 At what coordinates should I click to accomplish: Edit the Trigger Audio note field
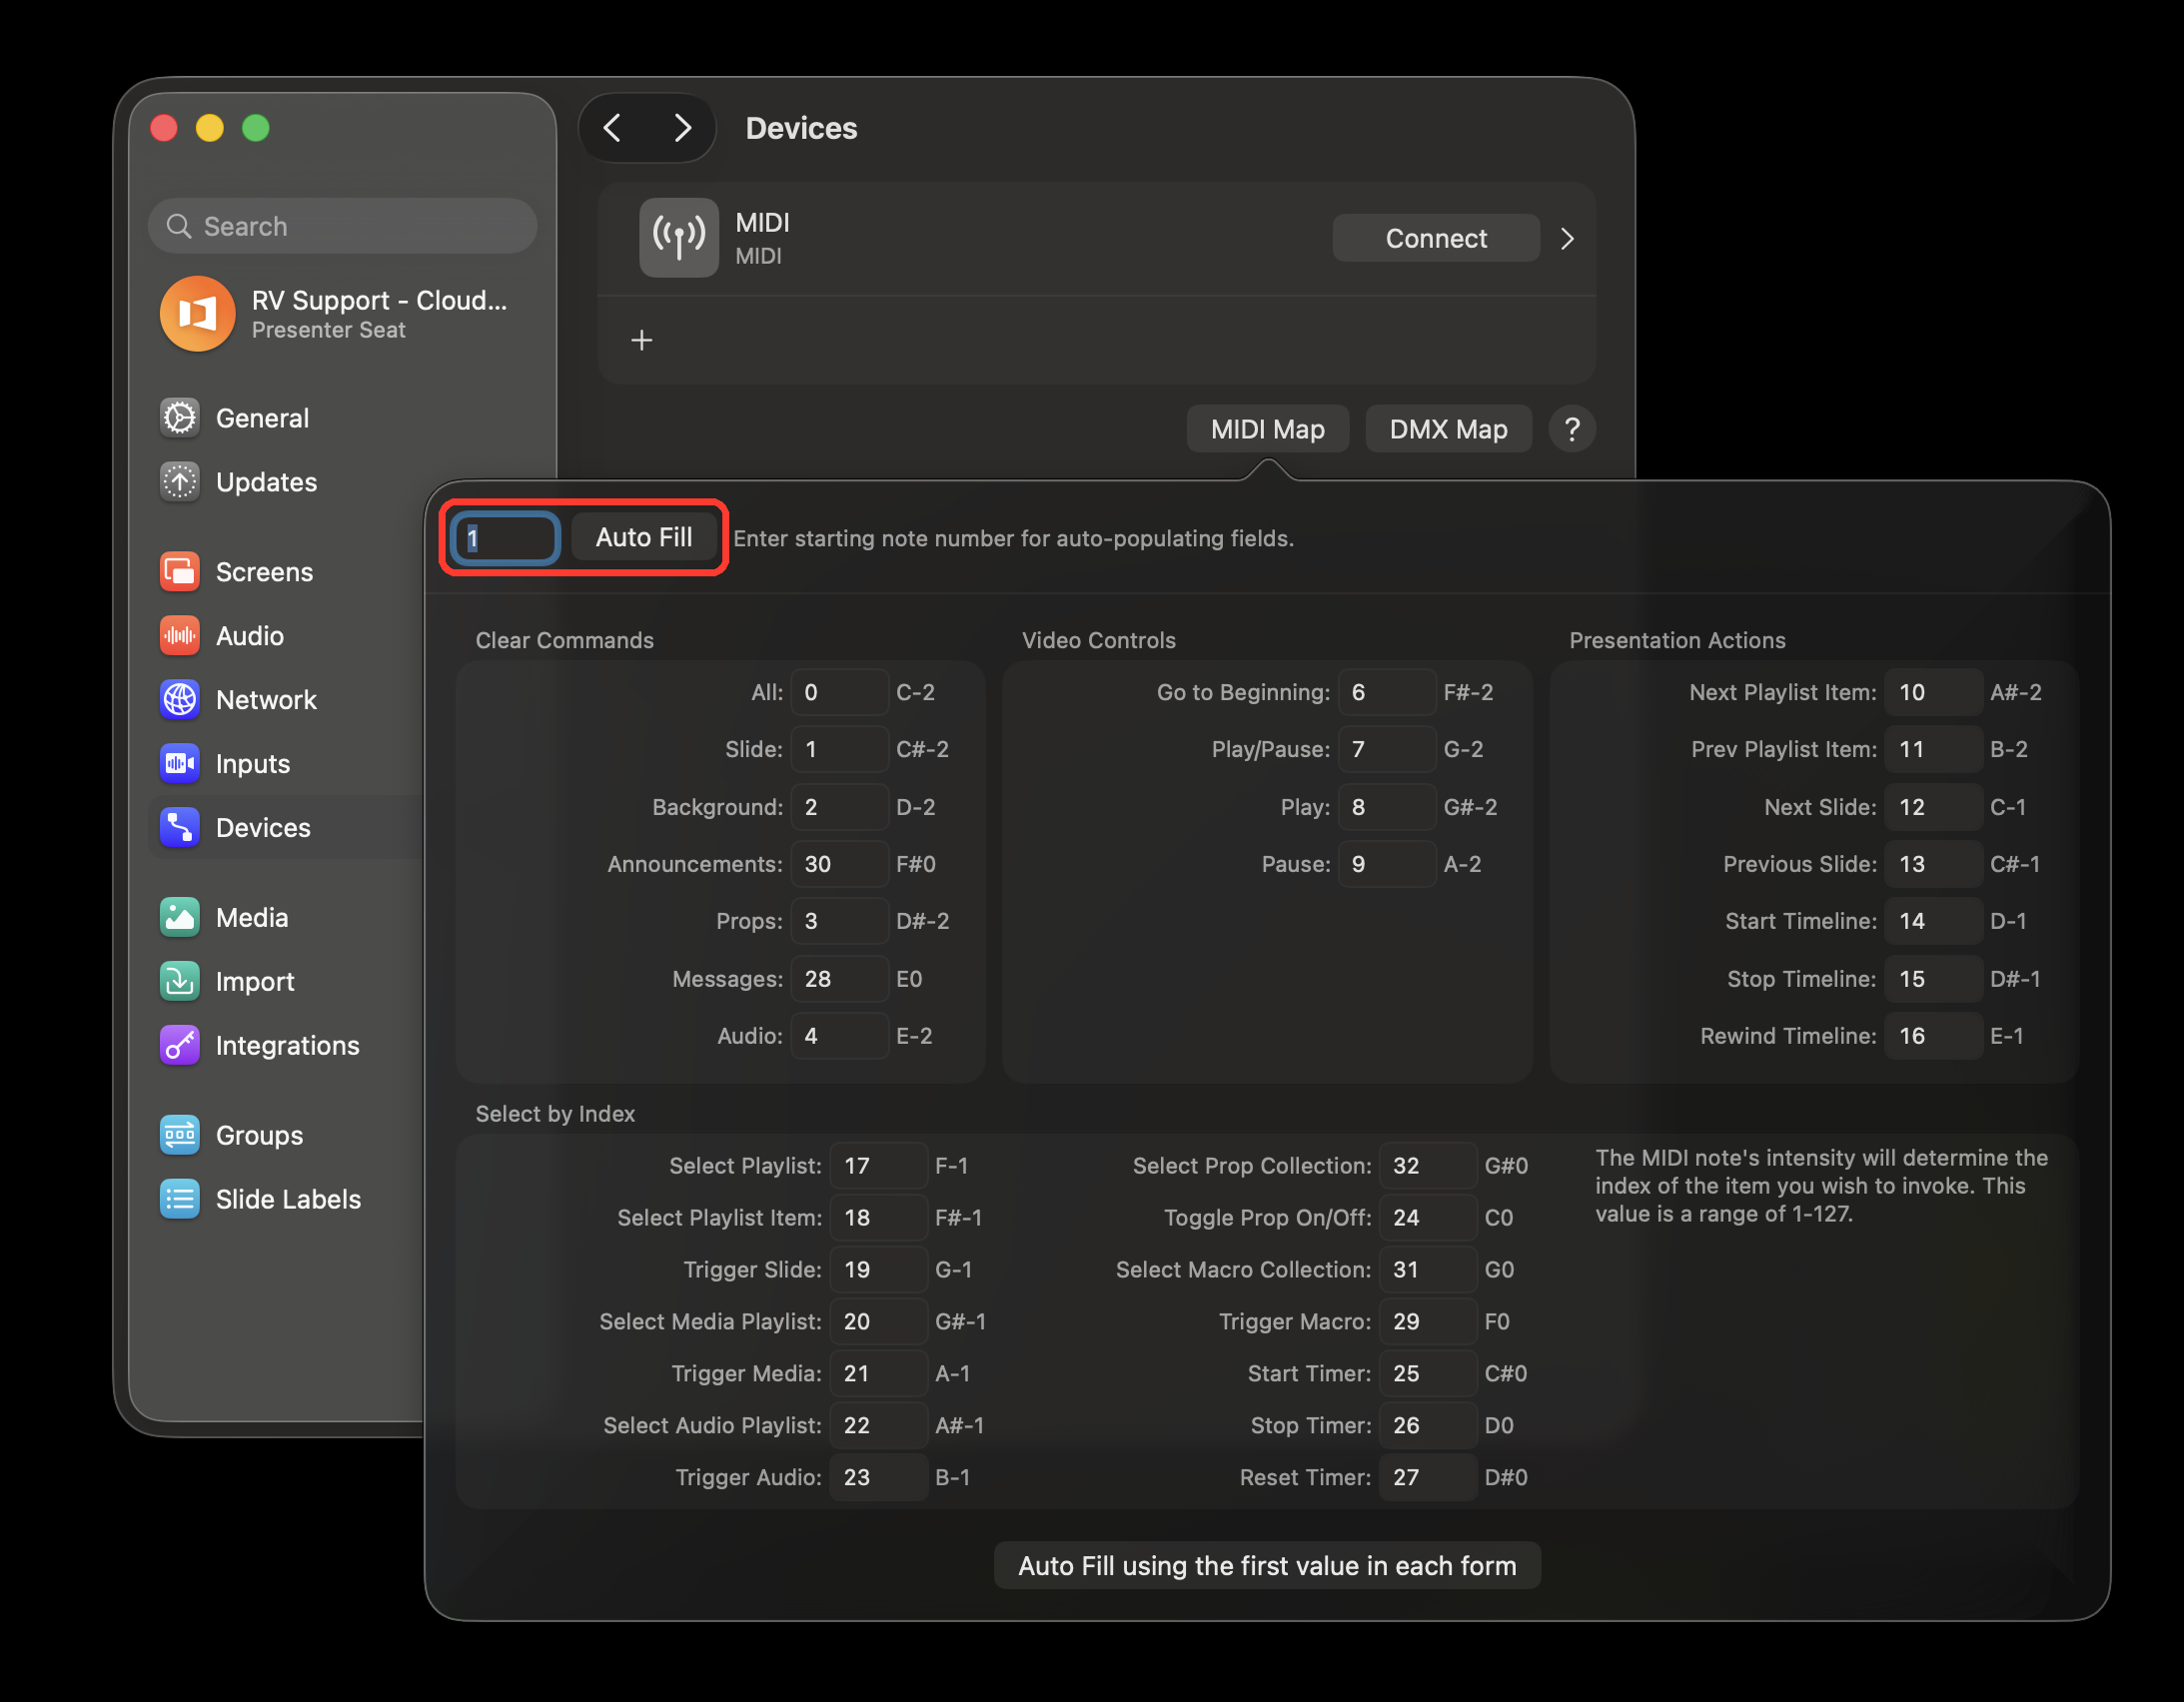(879, 1478)
